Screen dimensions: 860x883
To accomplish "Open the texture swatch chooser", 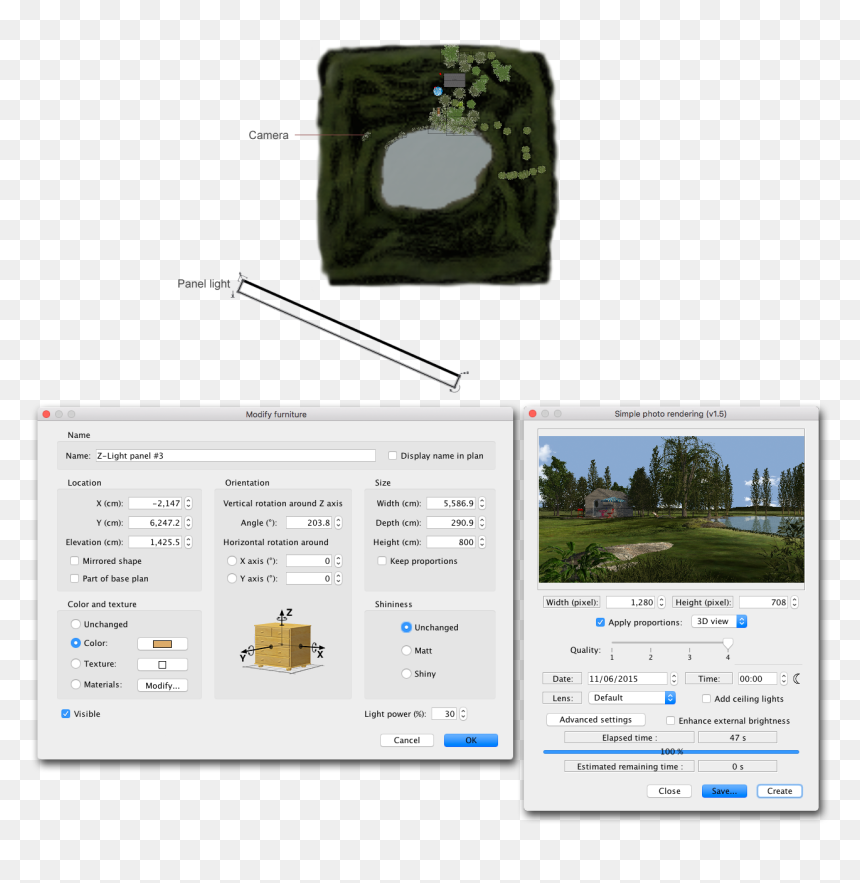I will pyautogui.click(x=162, y=665).
